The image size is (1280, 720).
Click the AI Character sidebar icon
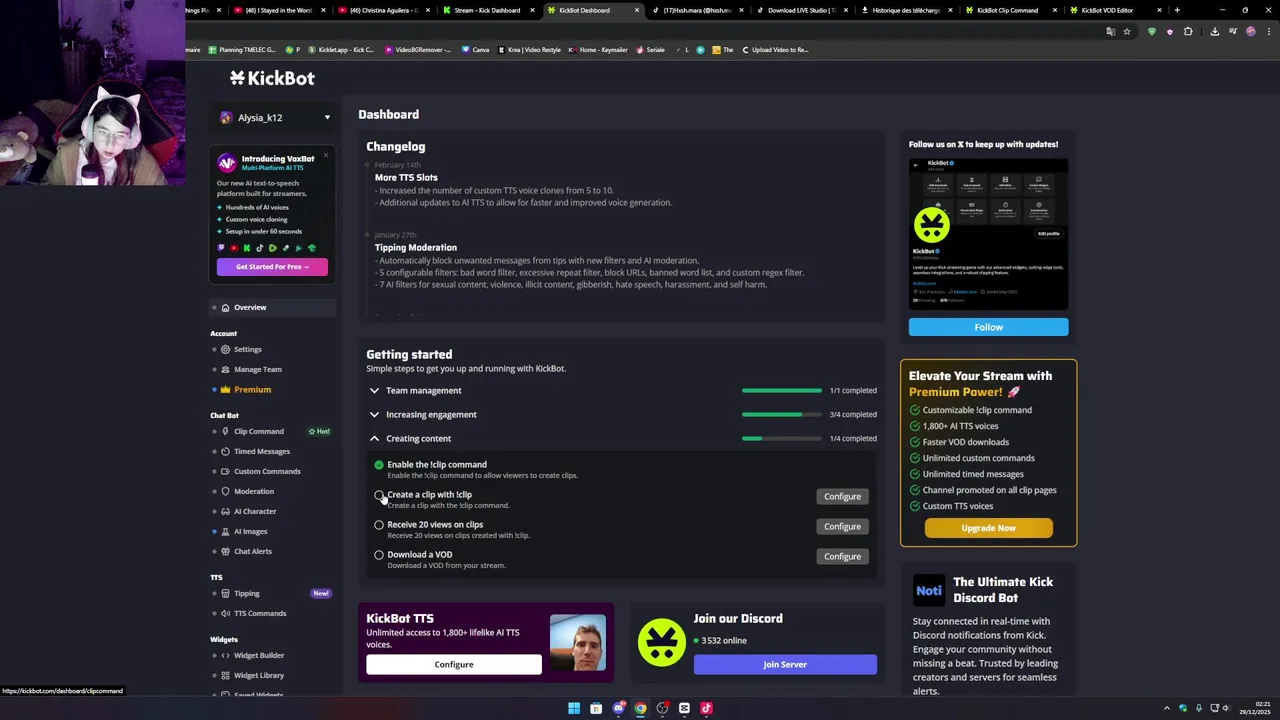[225, 511]
